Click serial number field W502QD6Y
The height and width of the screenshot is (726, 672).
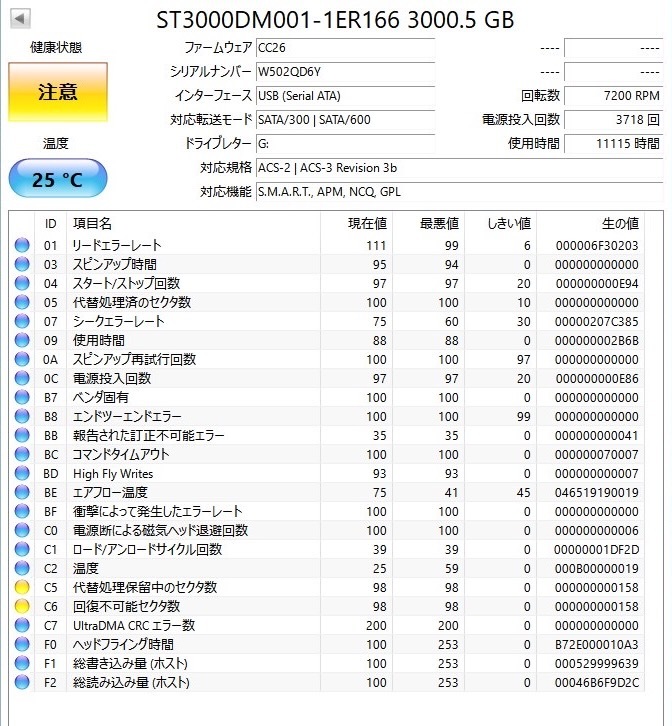point(345,72)
